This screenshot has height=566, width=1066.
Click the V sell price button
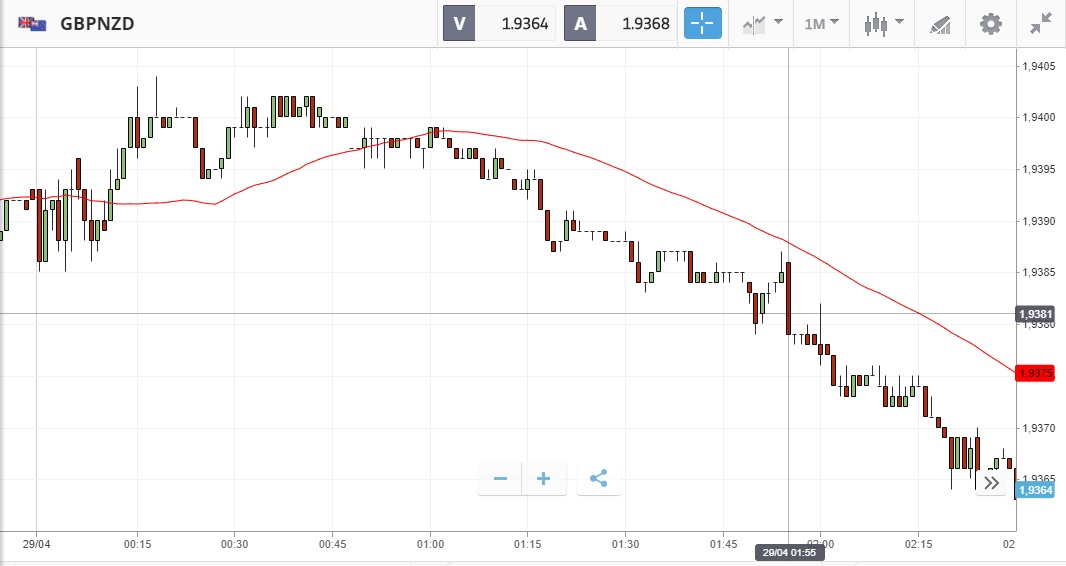pyautogui.click(x=499, y=23)
